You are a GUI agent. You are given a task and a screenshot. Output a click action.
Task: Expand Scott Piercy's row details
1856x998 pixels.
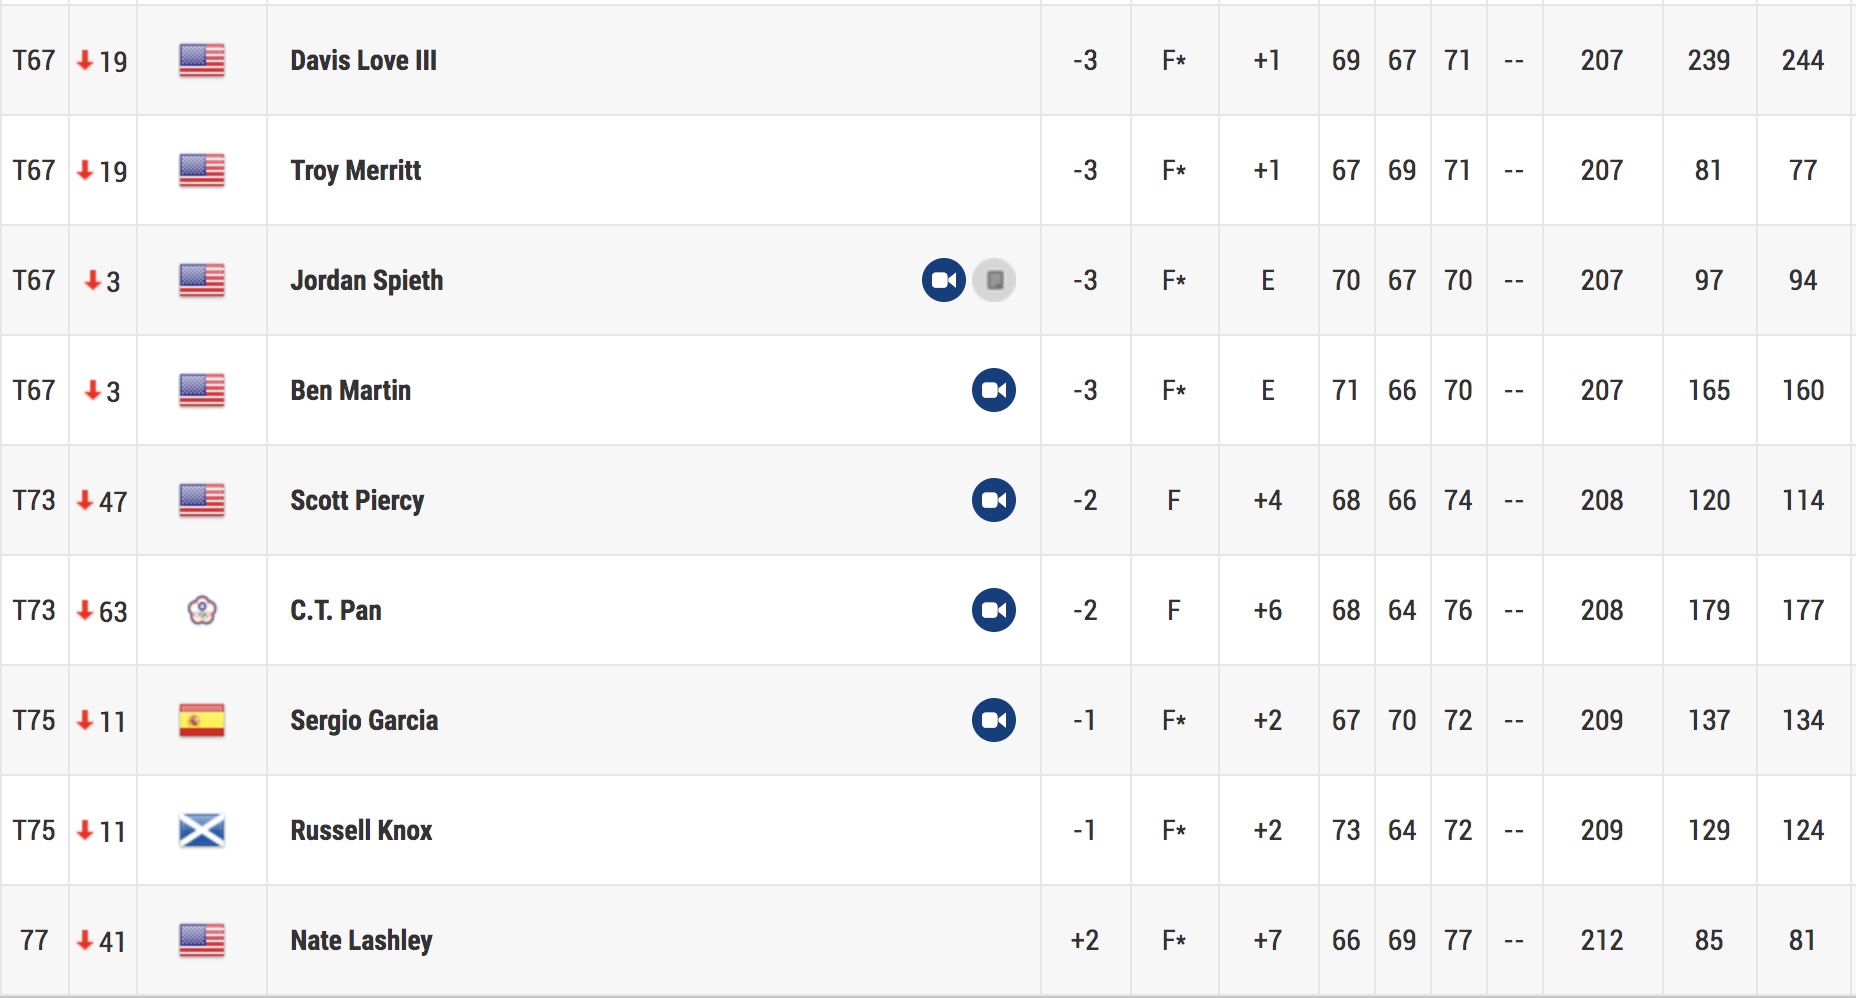tap(928, 500)
